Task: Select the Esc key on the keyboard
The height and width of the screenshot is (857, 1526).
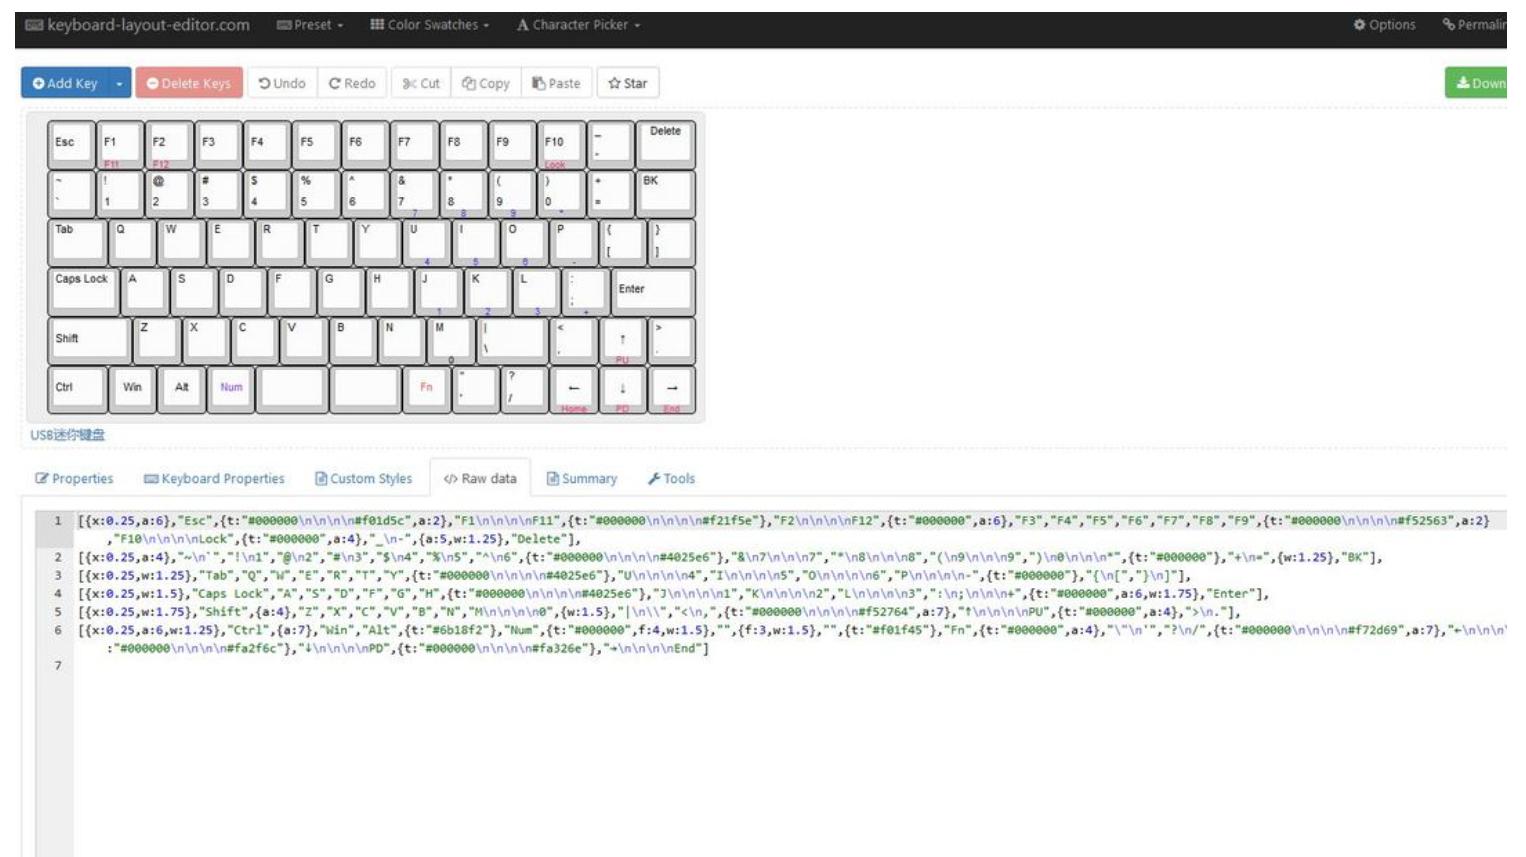Action: coord(70,144)
